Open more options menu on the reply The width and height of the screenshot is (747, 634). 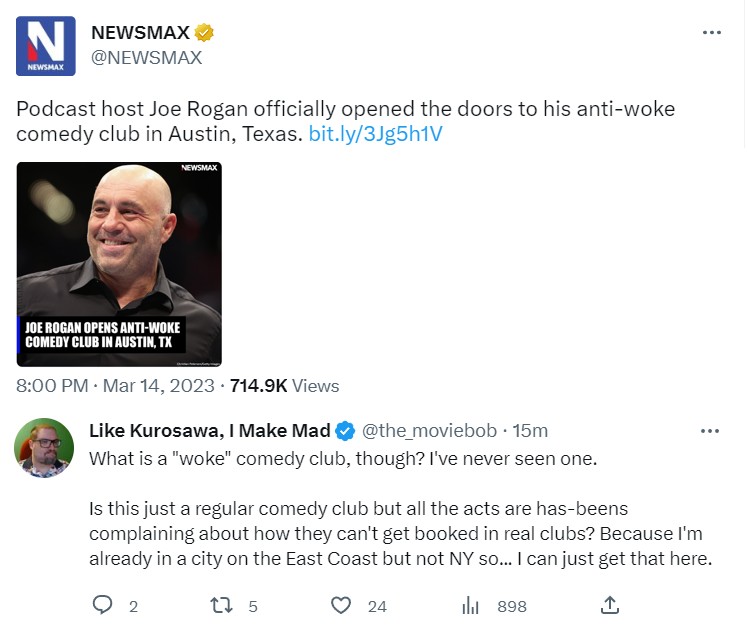pyautogui.click(x=710, y=431)
